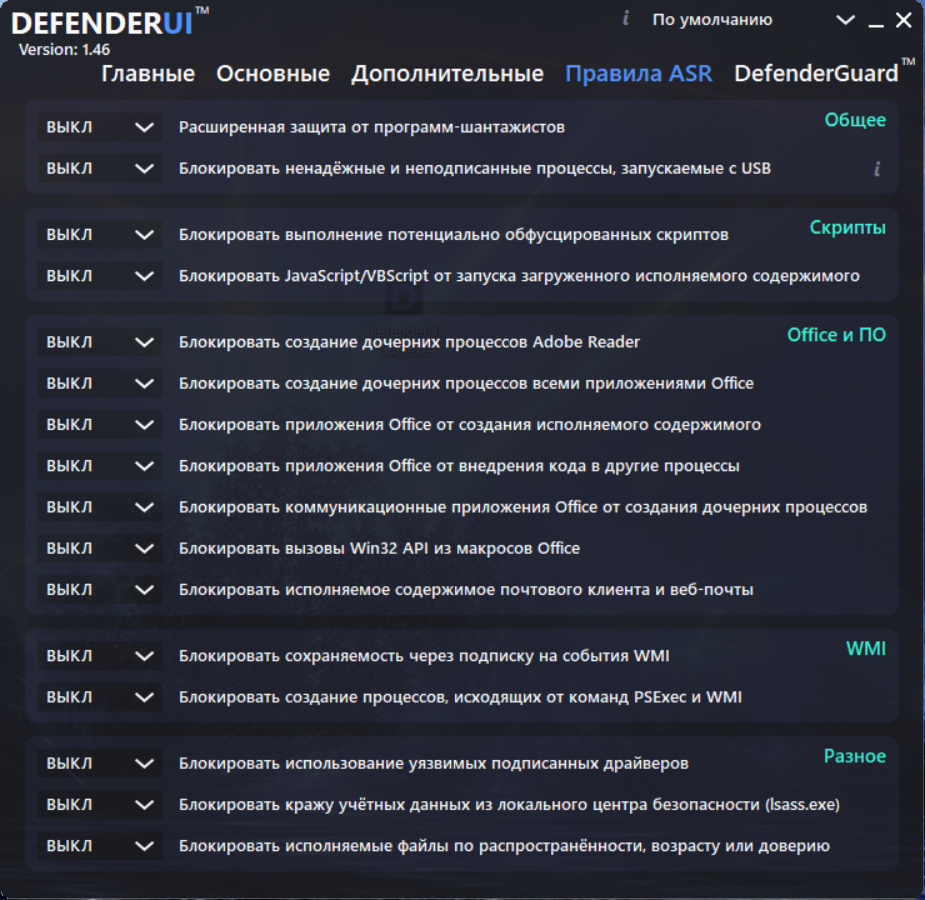Open dropdown for USB unsigned processes rule
925x900 pixels.
(100, 169)
